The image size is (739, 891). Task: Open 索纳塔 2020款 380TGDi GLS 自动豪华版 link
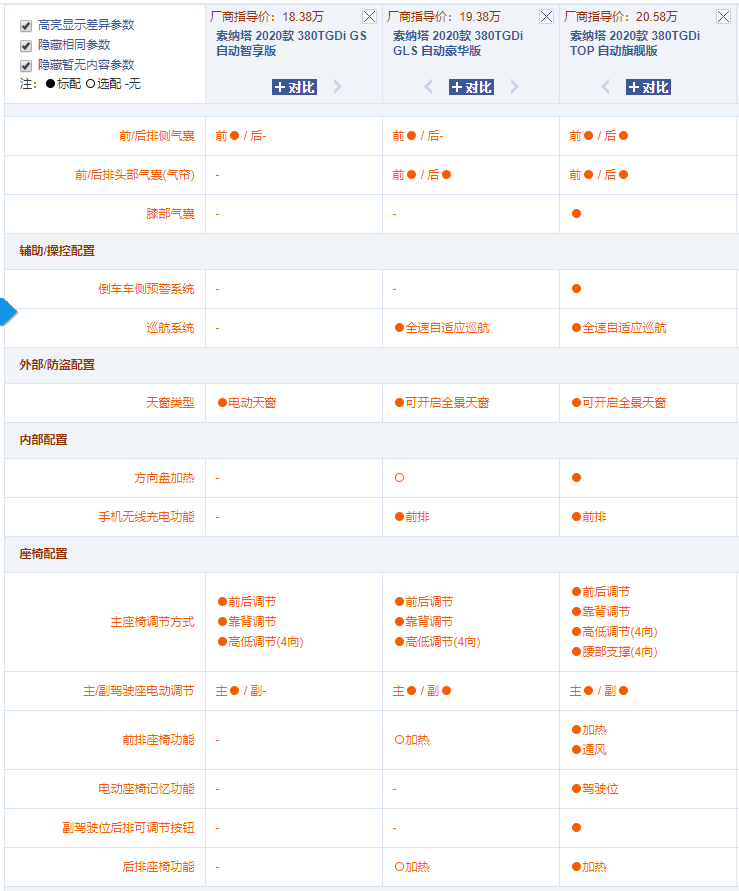(x=458, y=43)
